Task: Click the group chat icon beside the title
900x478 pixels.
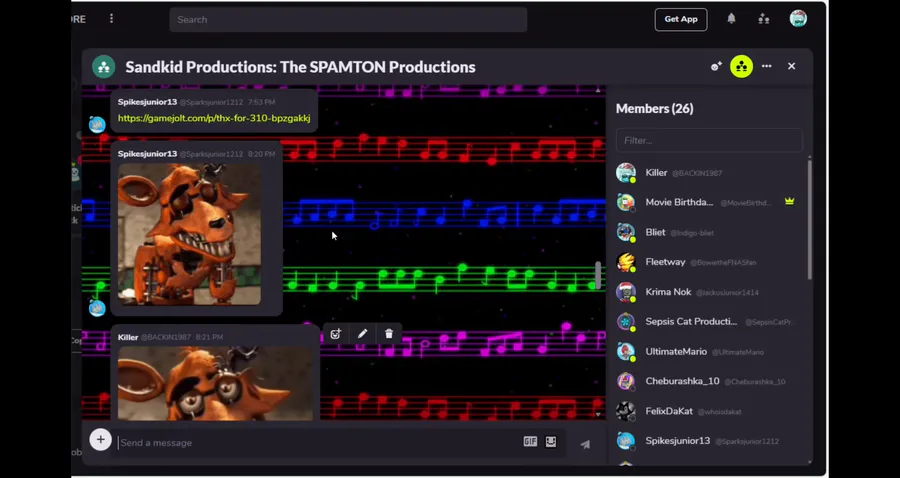Action: [x=104, y=67]
